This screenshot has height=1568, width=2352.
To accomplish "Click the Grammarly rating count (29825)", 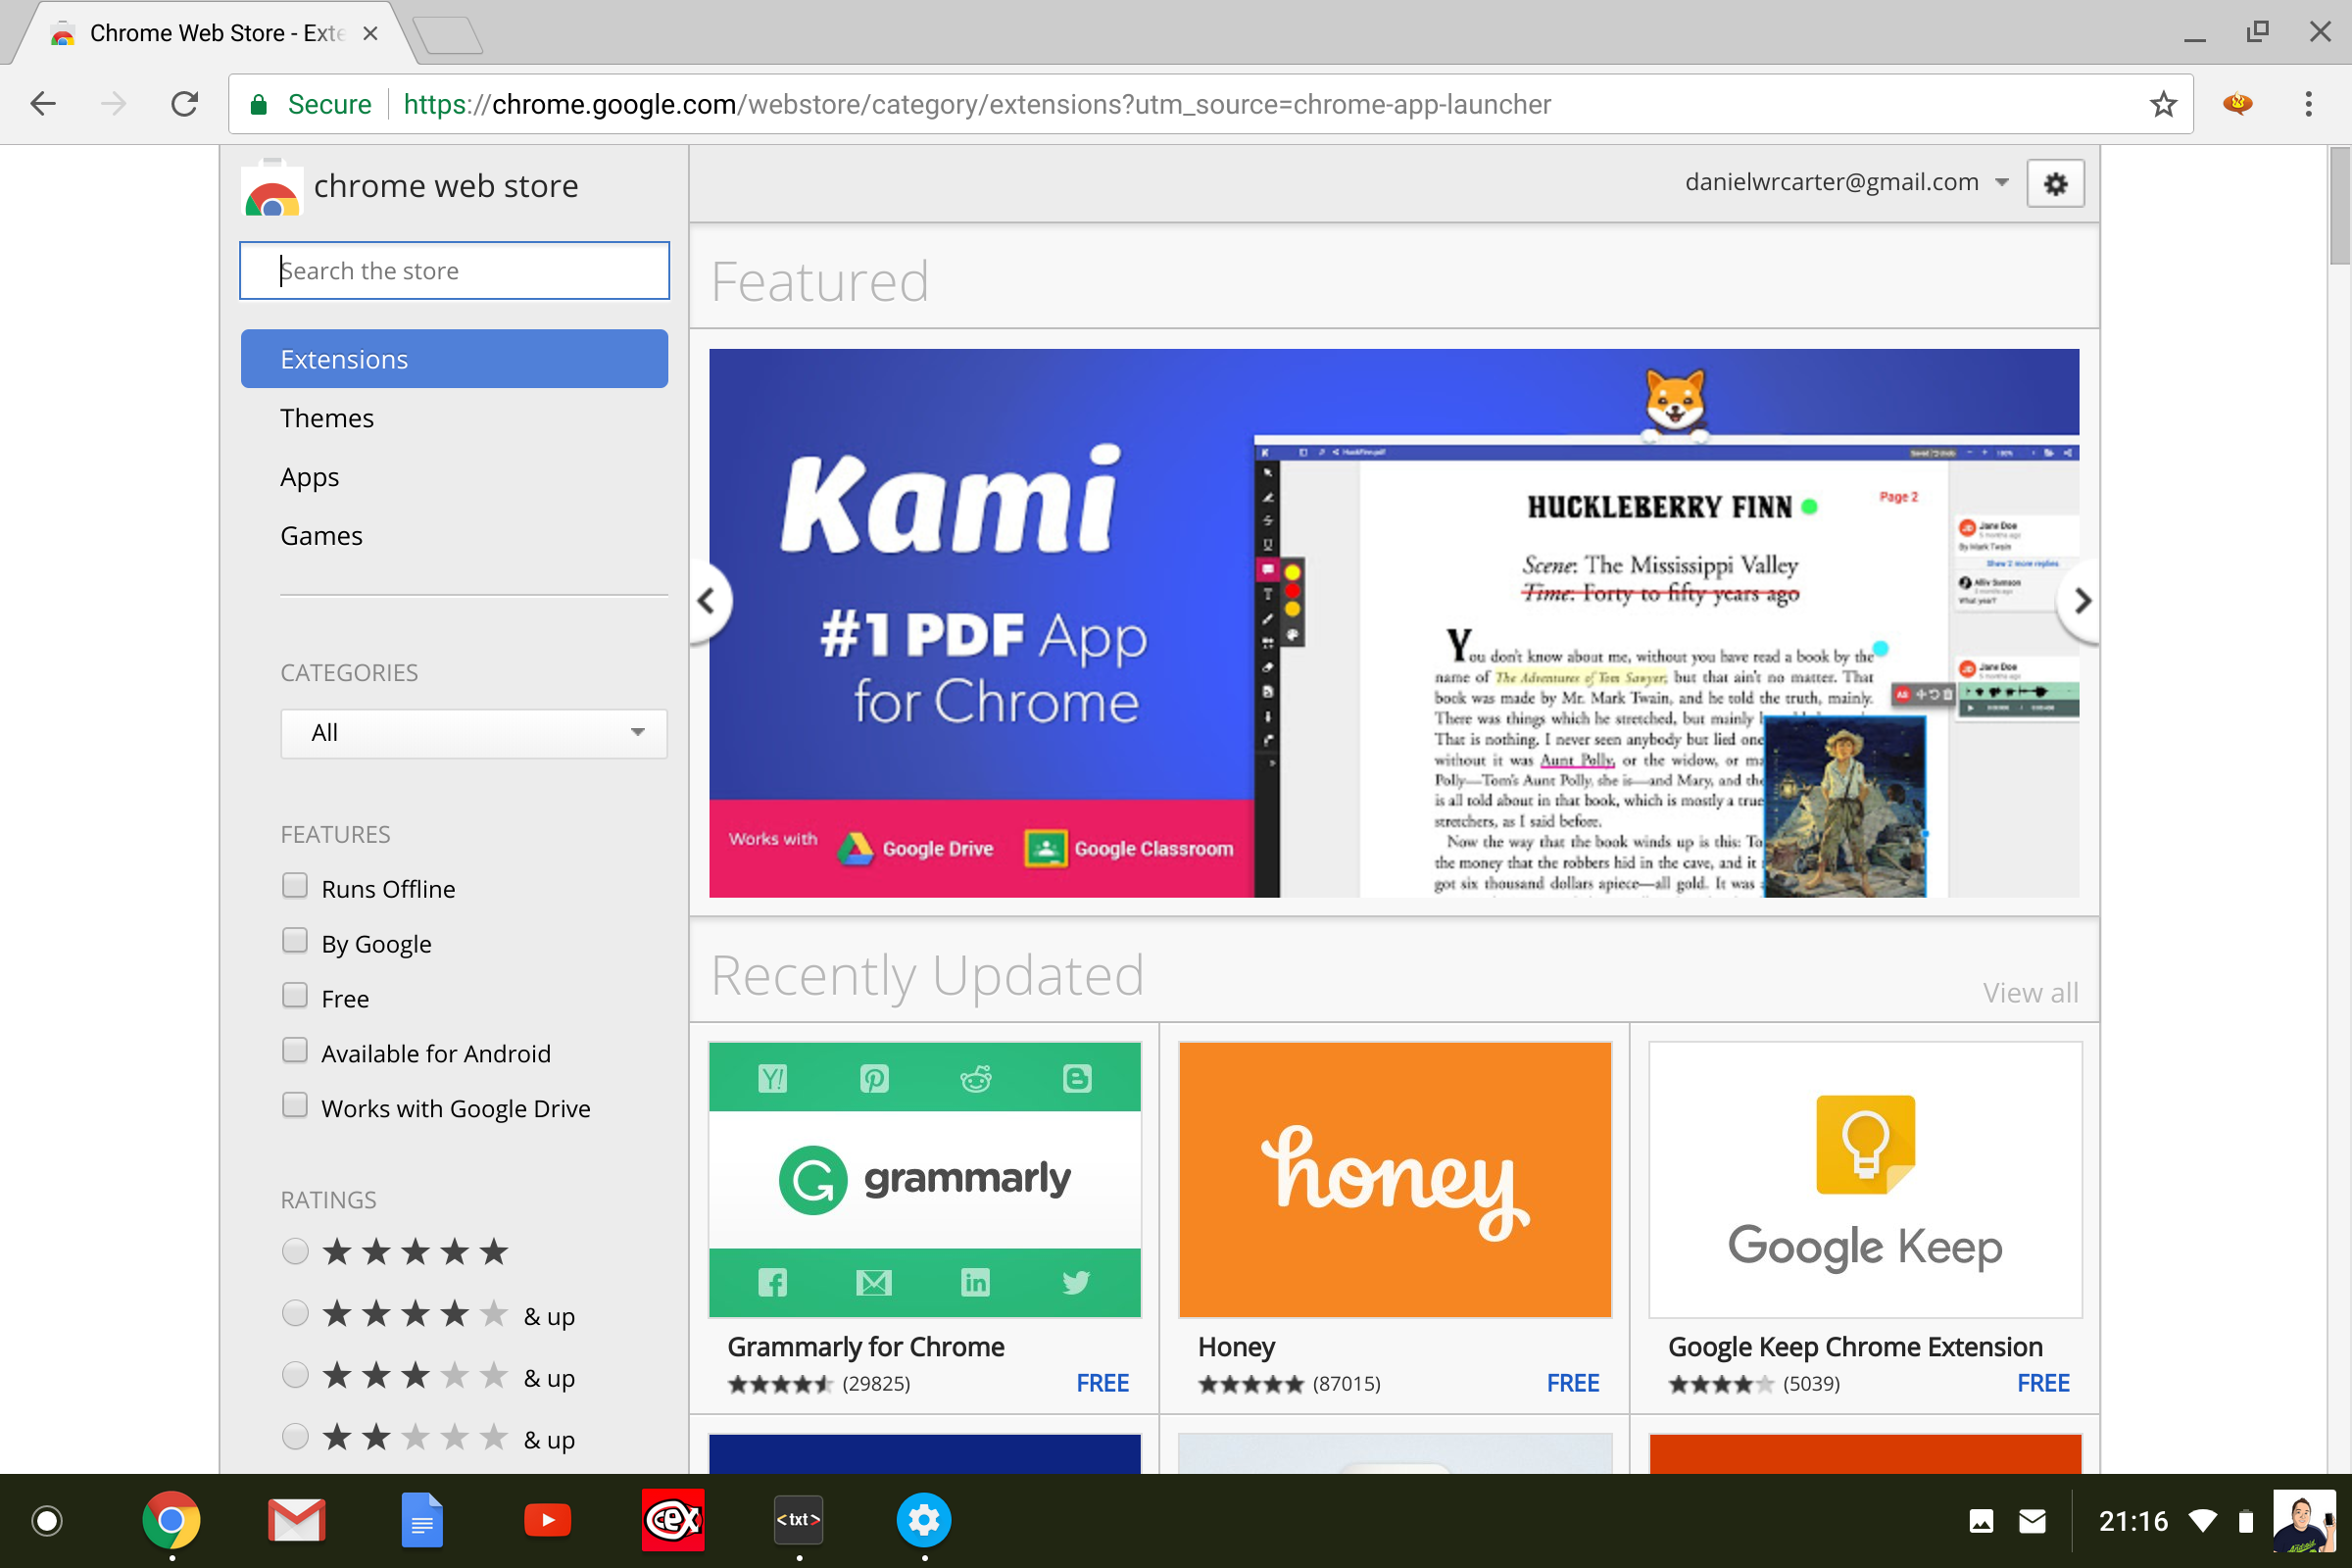I will click(x=876, y=1384).
